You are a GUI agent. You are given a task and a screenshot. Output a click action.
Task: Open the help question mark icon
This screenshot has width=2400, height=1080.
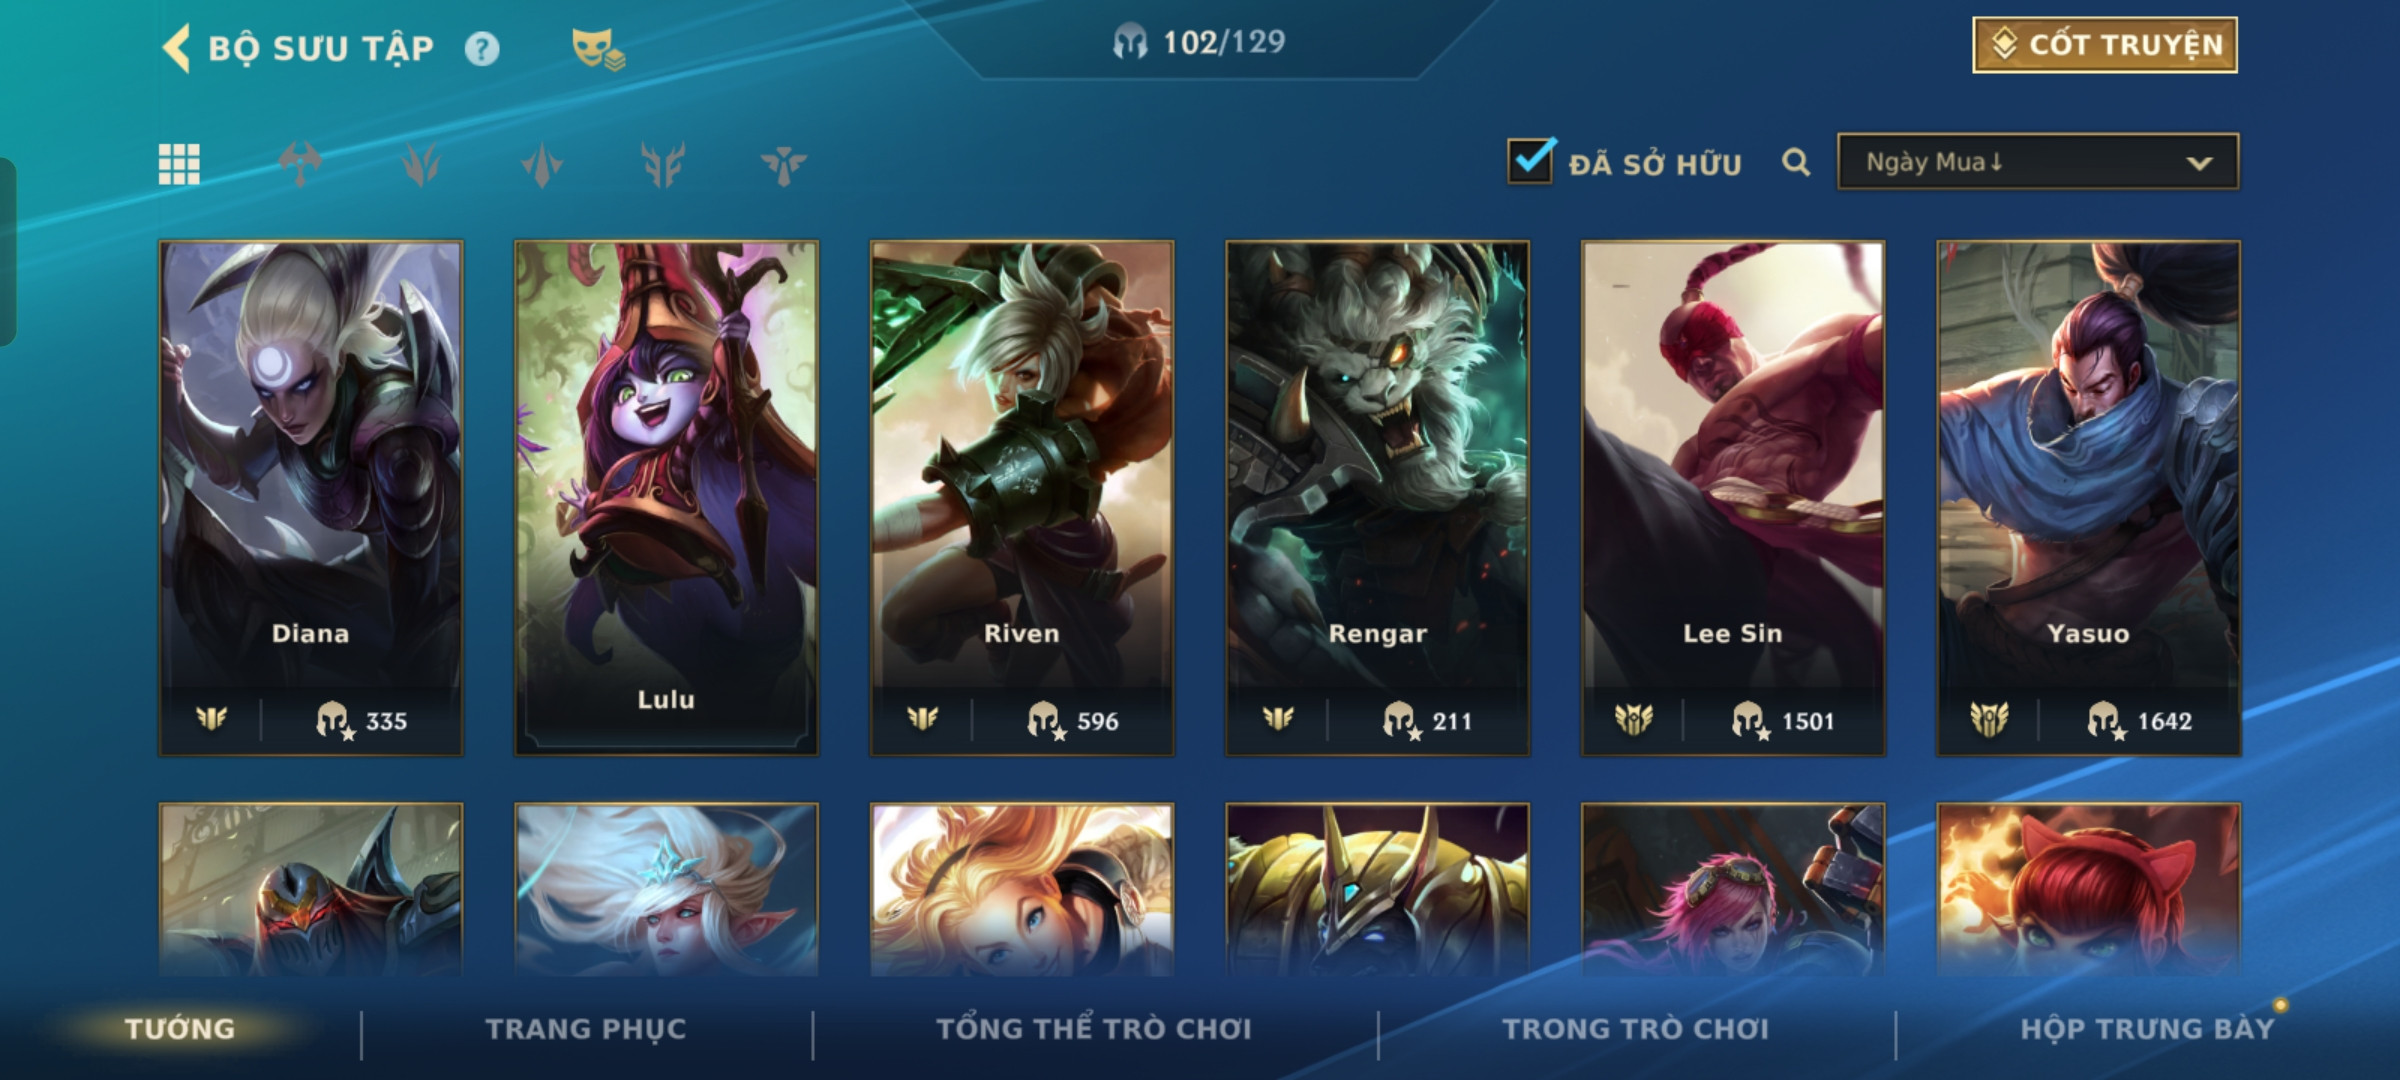482,48
